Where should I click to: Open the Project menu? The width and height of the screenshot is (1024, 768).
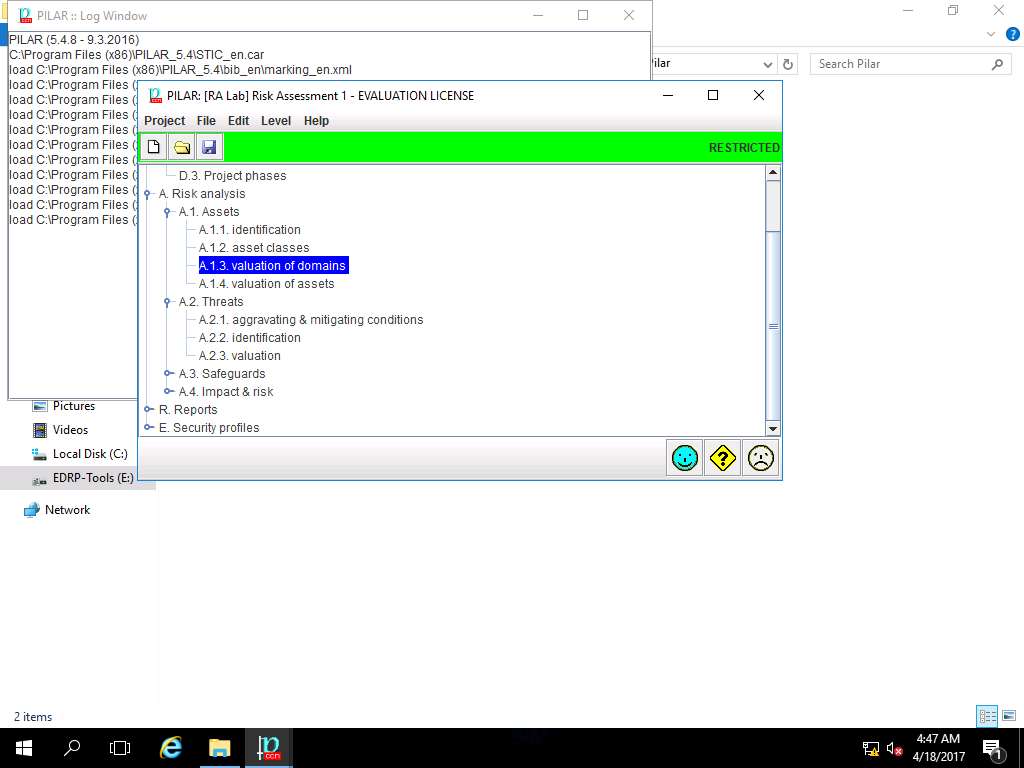point(165,121)
